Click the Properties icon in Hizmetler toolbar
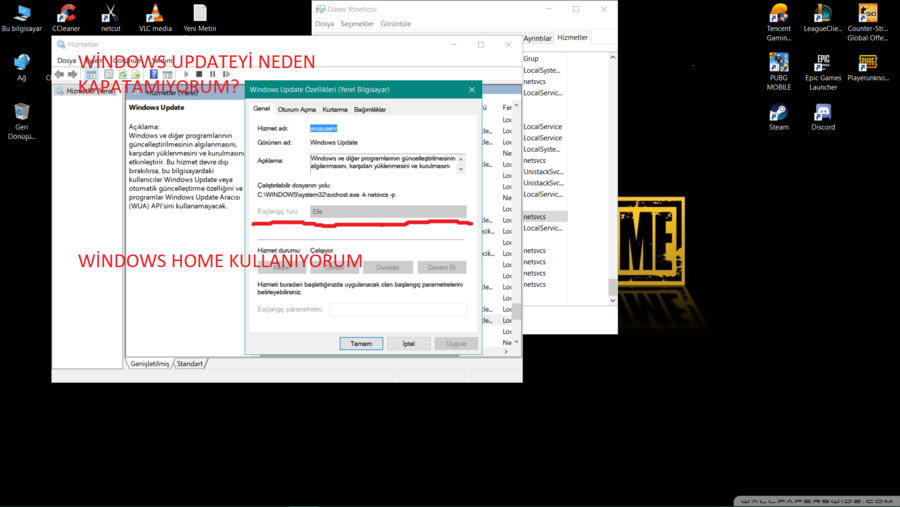This screenshot has width=900, height=507. click(108, 74)
